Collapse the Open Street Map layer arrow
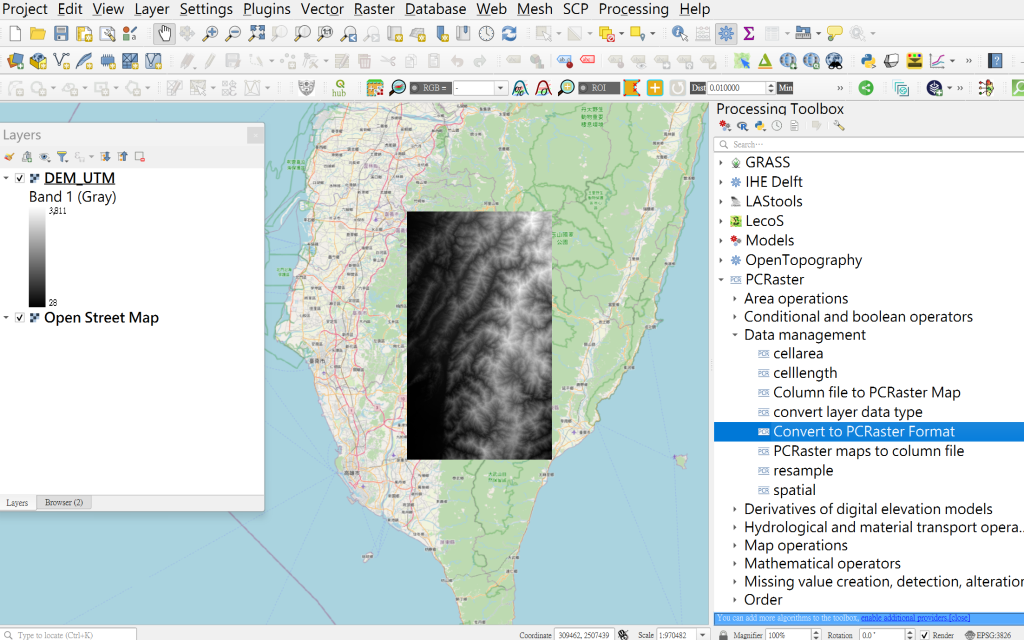Image resolution: width=1024 pixels, height=640 pixels. tap(6, 317)
